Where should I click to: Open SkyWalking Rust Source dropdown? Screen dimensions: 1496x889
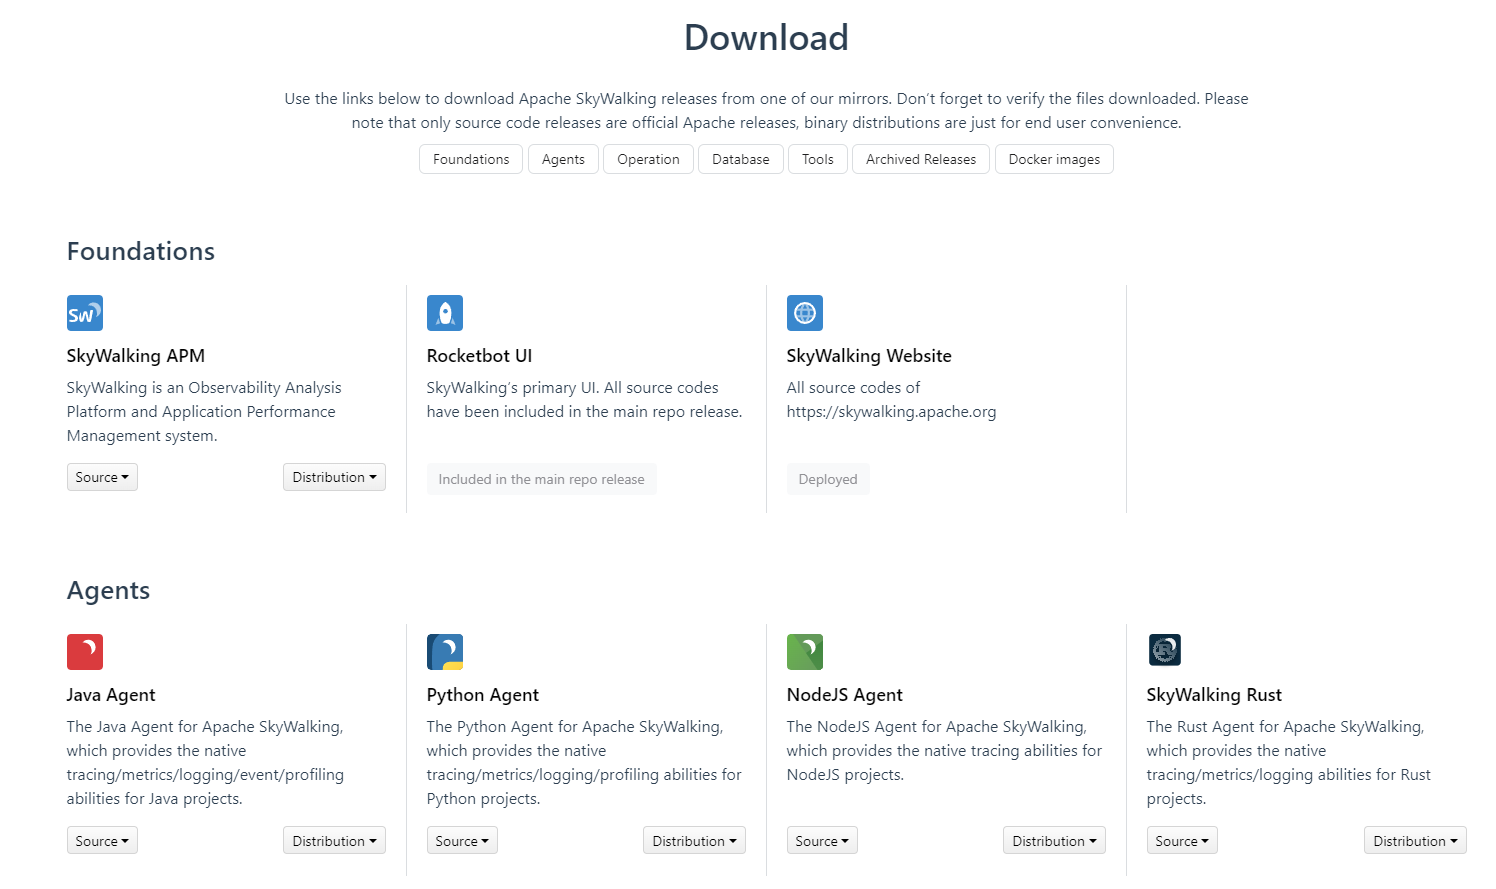coord(1182,841)
